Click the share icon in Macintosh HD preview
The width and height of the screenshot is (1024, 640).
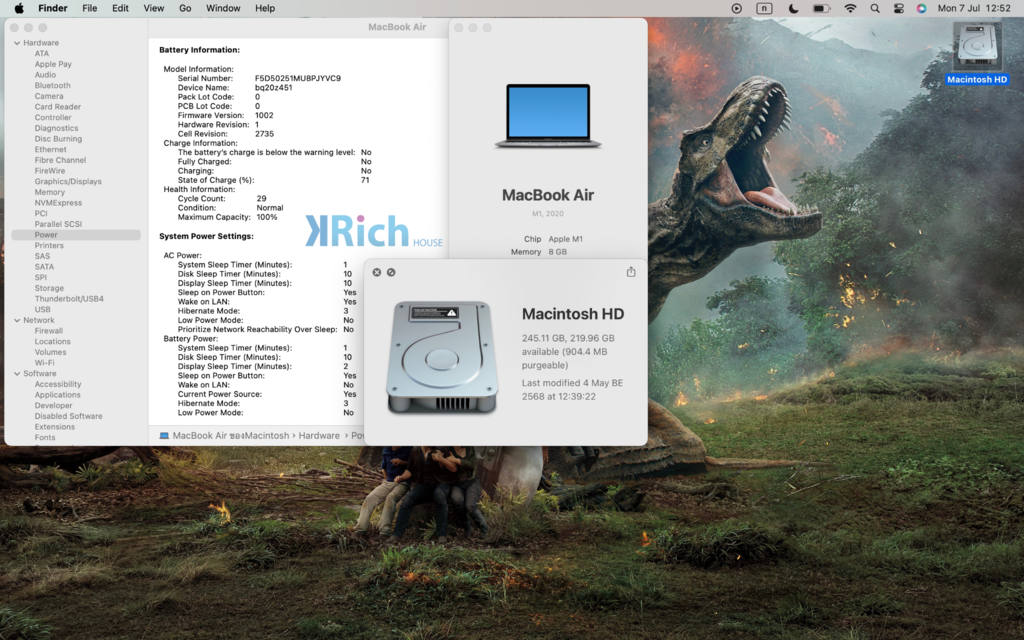click(631, 272)
